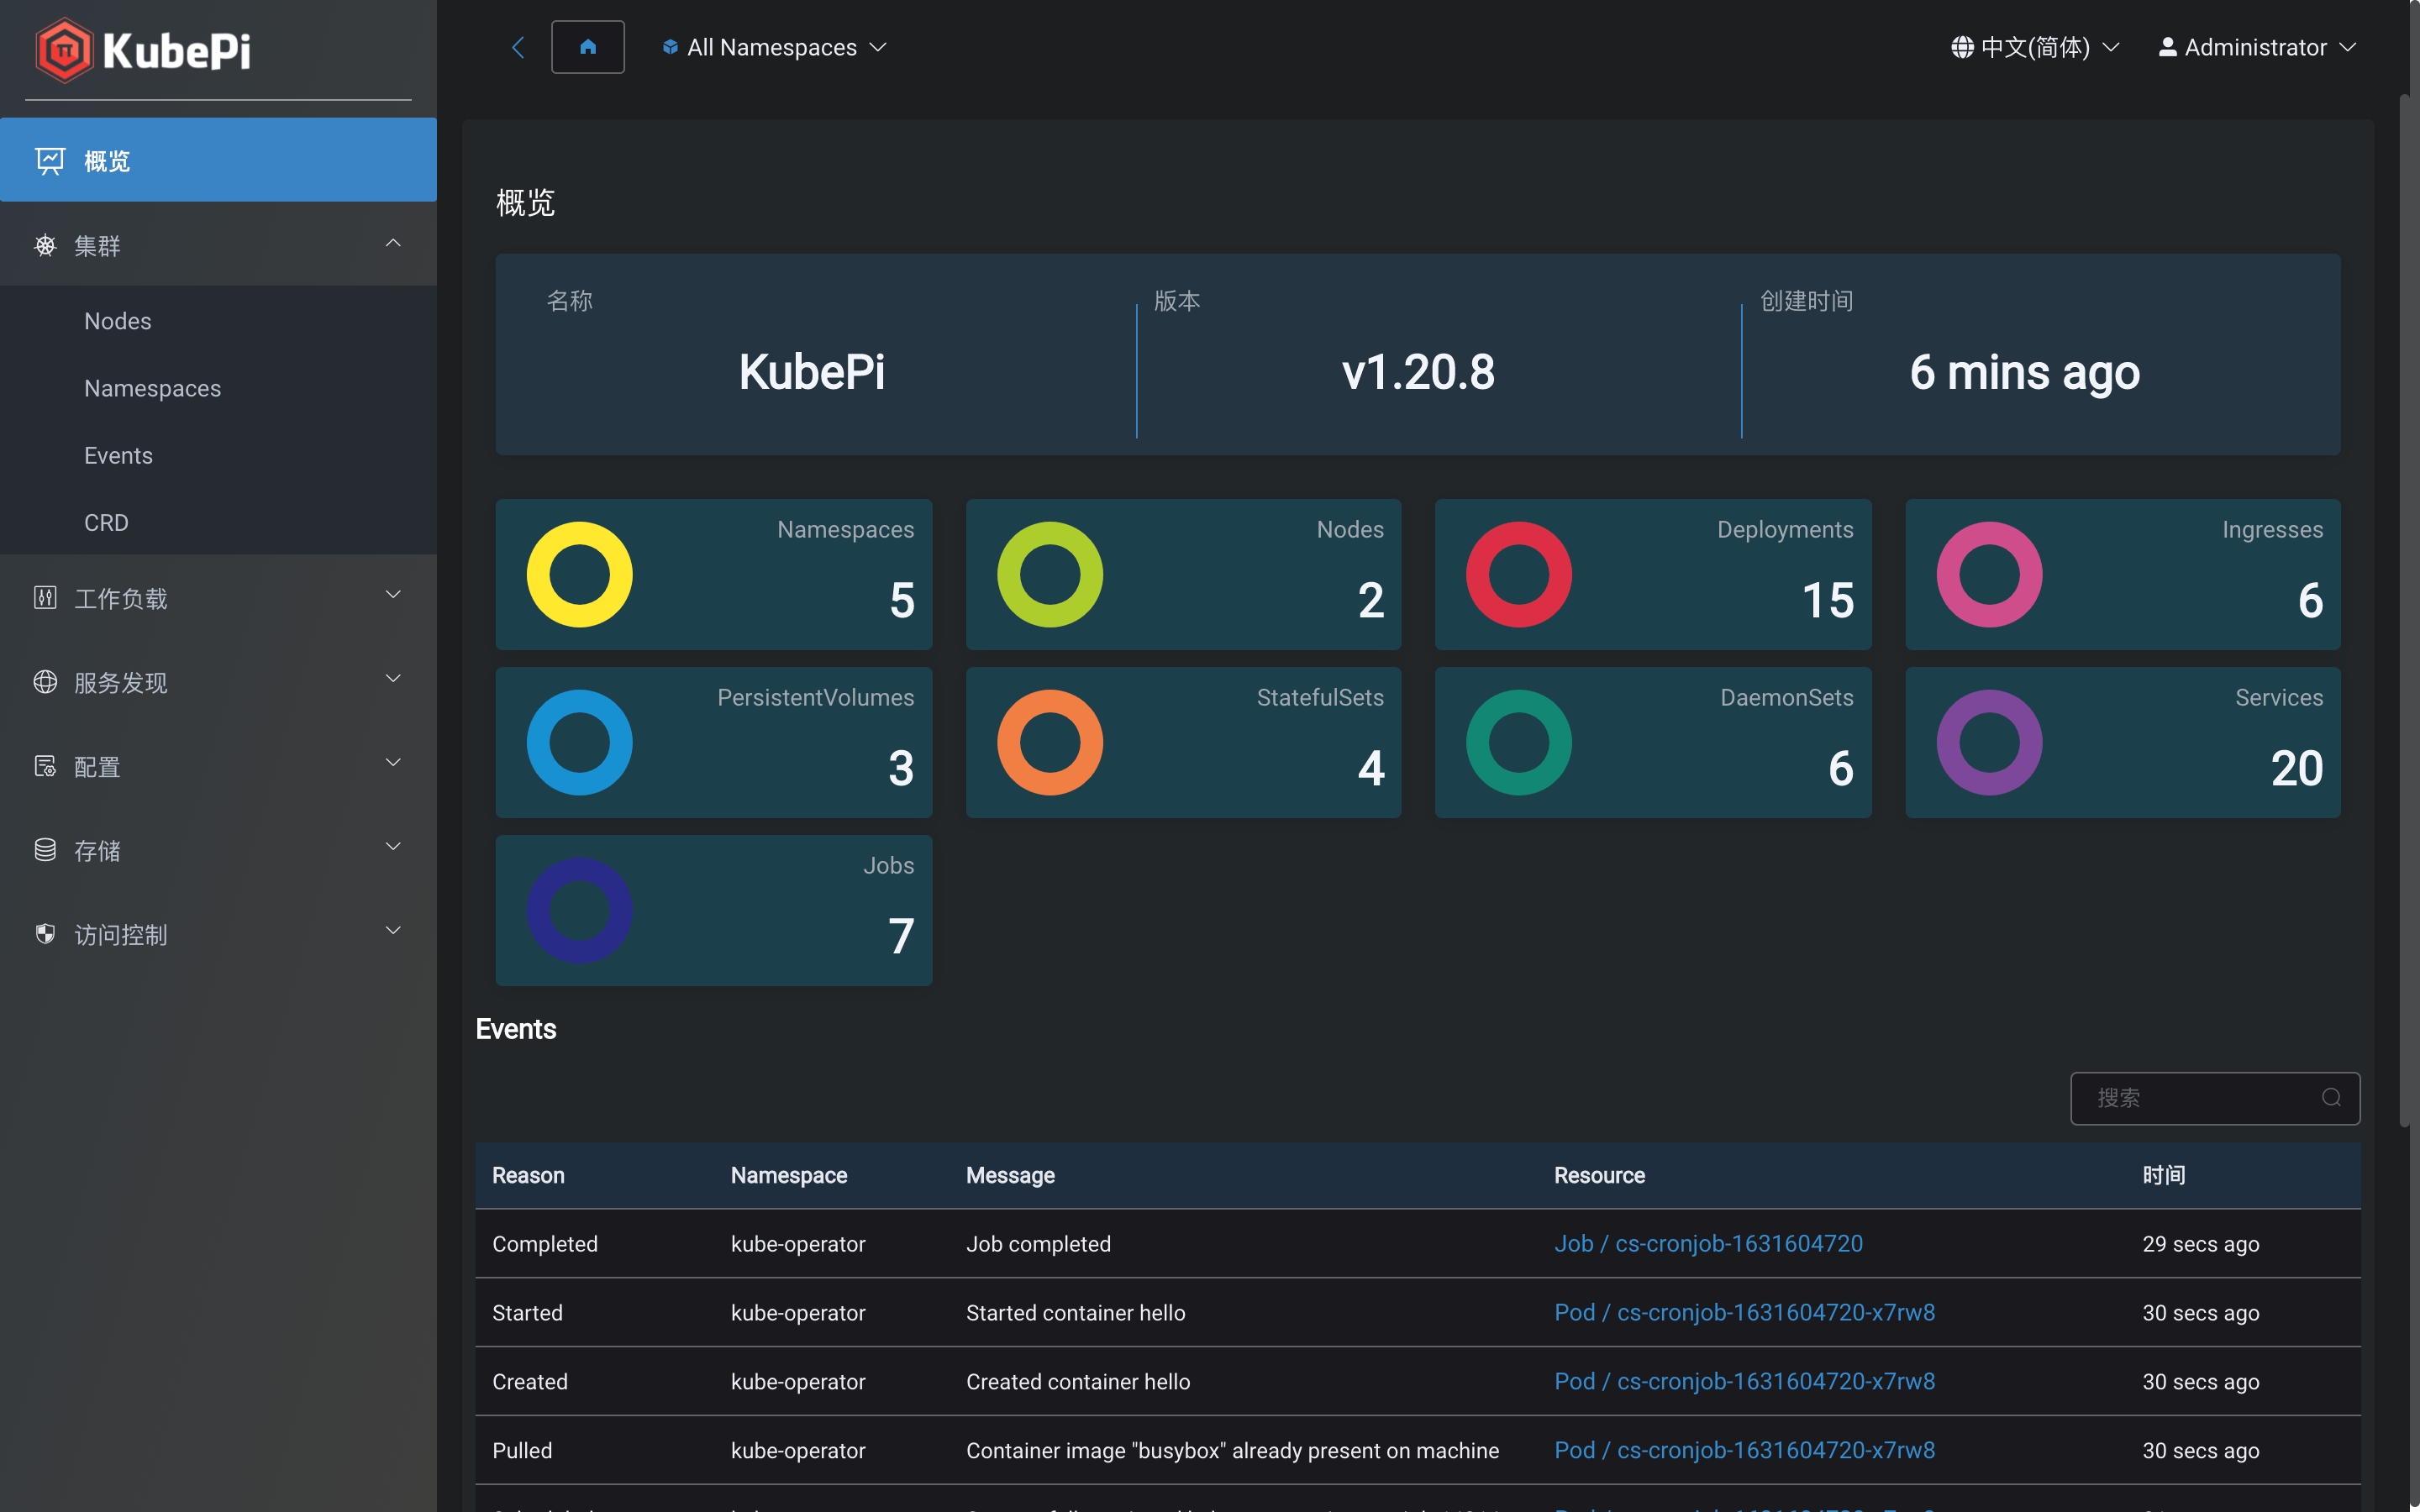Switch language via 中文(简体) dropdown

tap(2035, 47)
